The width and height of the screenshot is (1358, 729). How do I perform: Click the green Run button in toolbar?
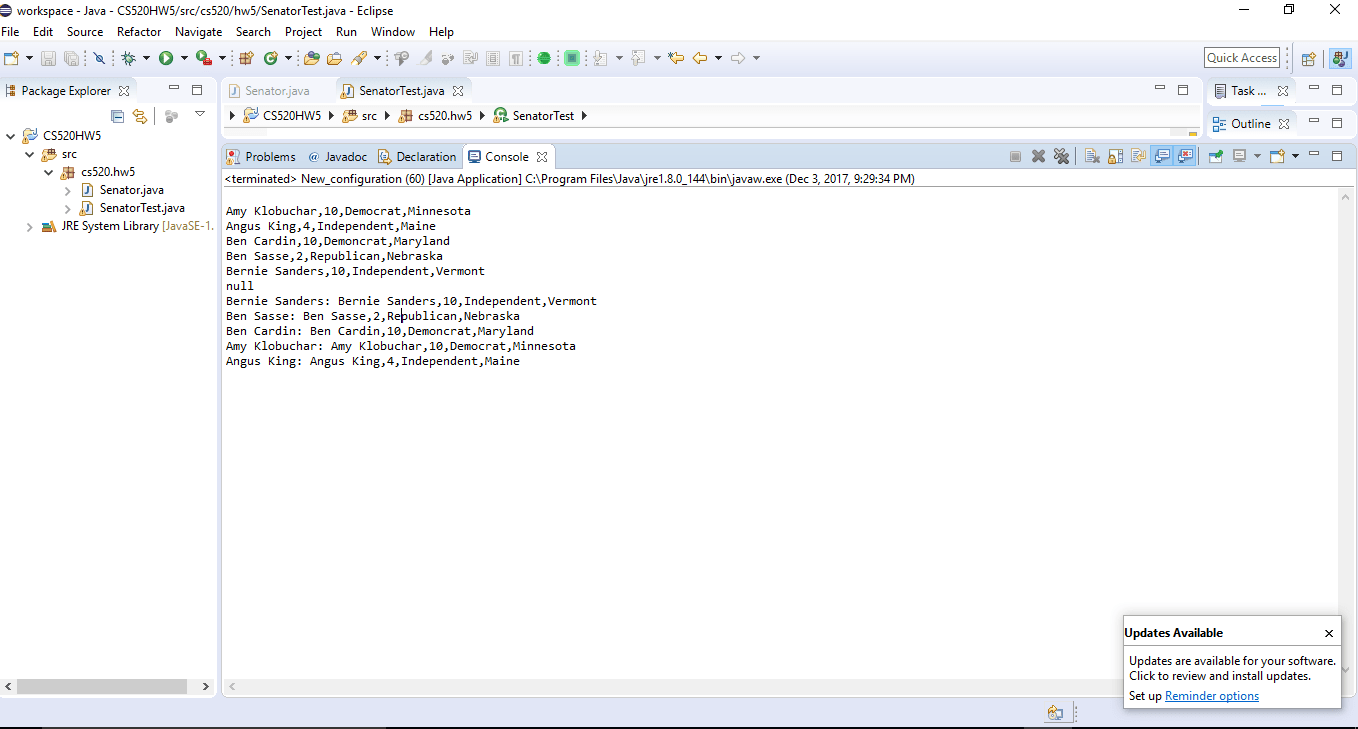166,58
